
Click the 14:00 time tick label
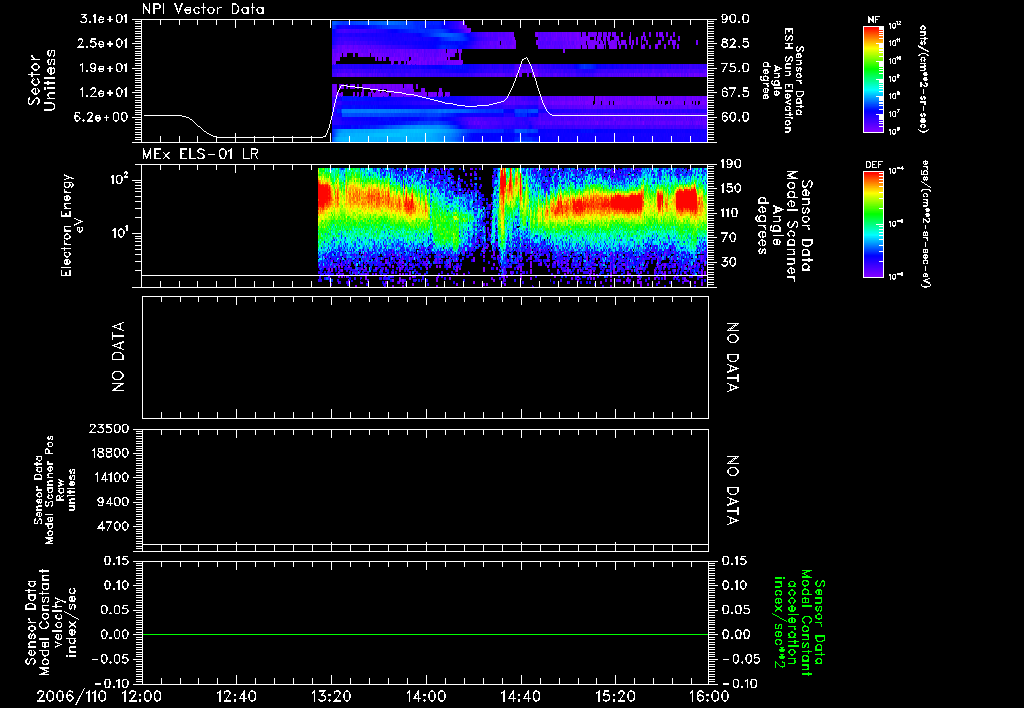tap(426, 696)
